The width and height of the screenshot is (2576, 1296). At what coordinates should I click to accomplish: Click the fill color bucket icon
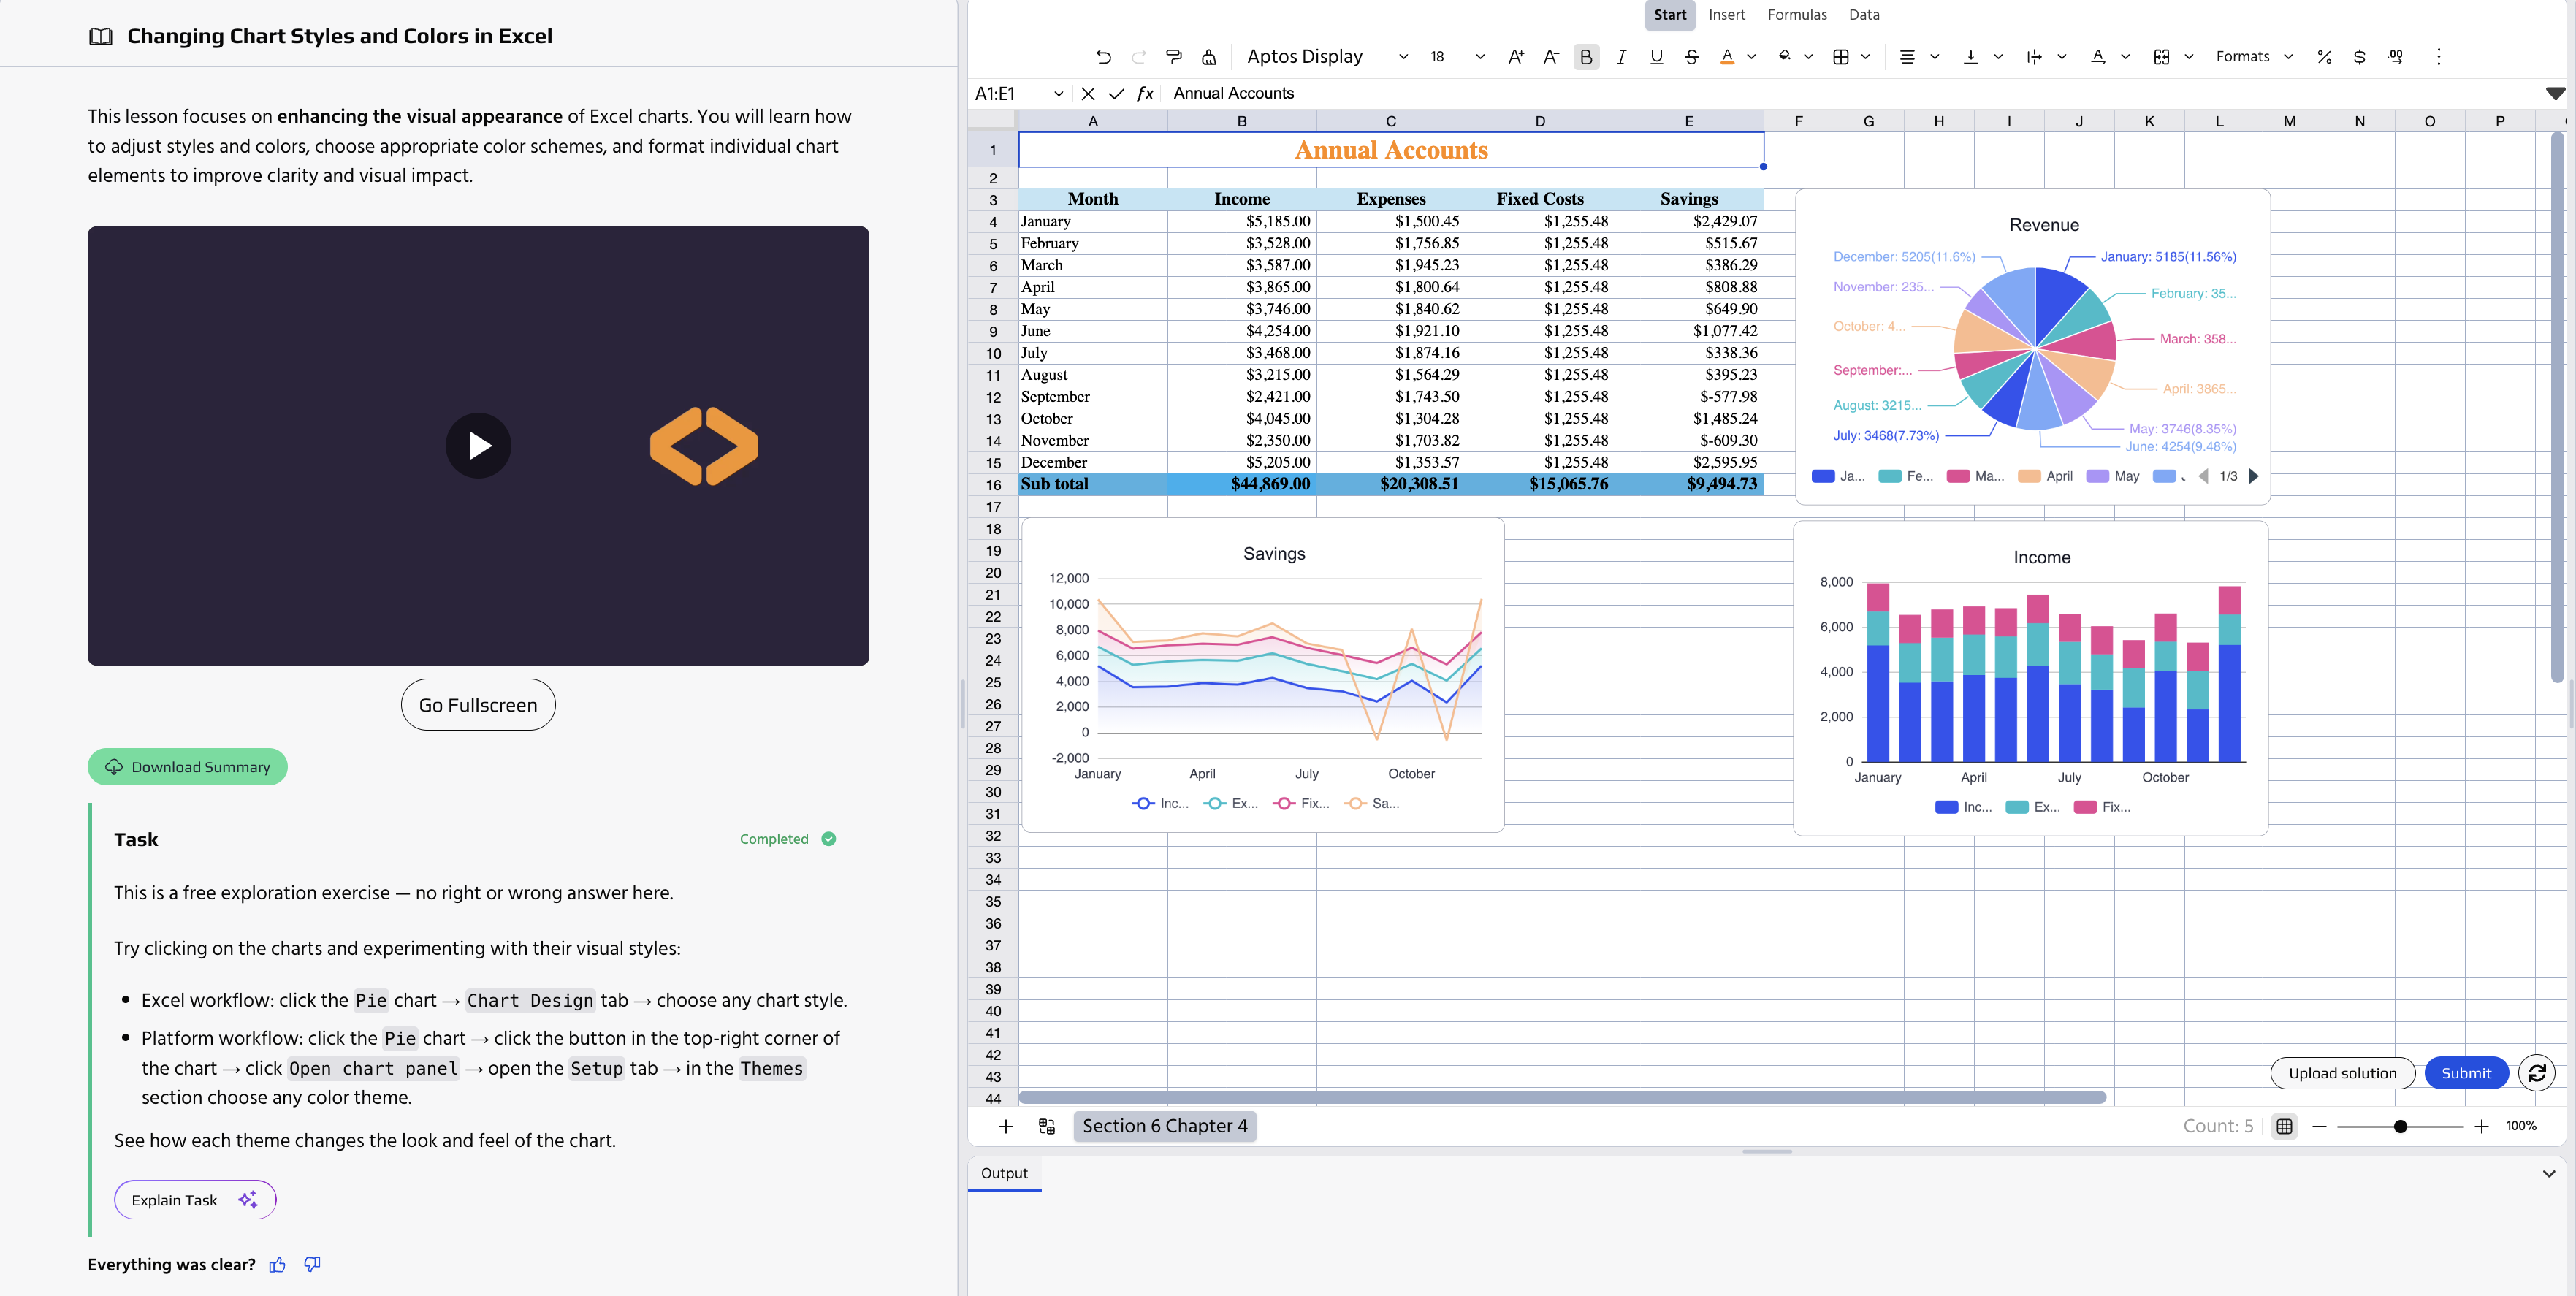click(x=1784, y=57)
